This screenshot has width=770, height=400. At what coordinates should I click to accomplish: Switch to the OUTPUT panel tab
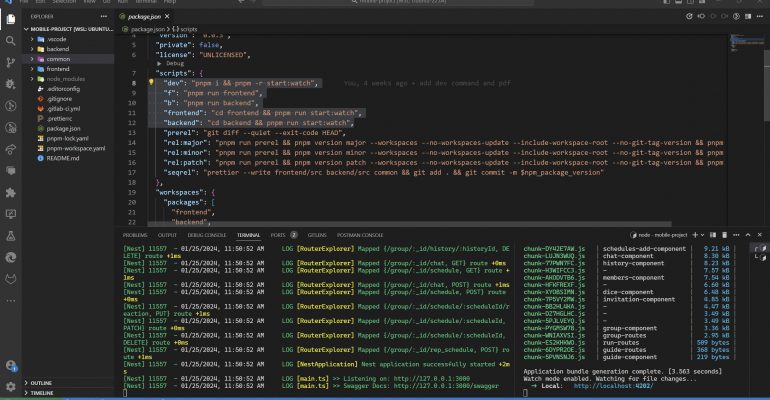click(x=167, y=235)
